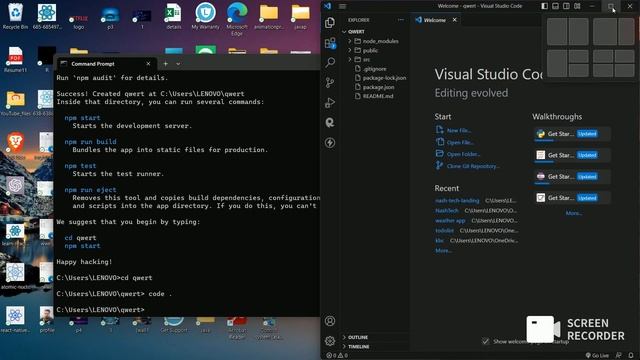Viewport: 640px width, 360px height.
Task: Close the Welcome tab
Action: (x=454, y=20)
